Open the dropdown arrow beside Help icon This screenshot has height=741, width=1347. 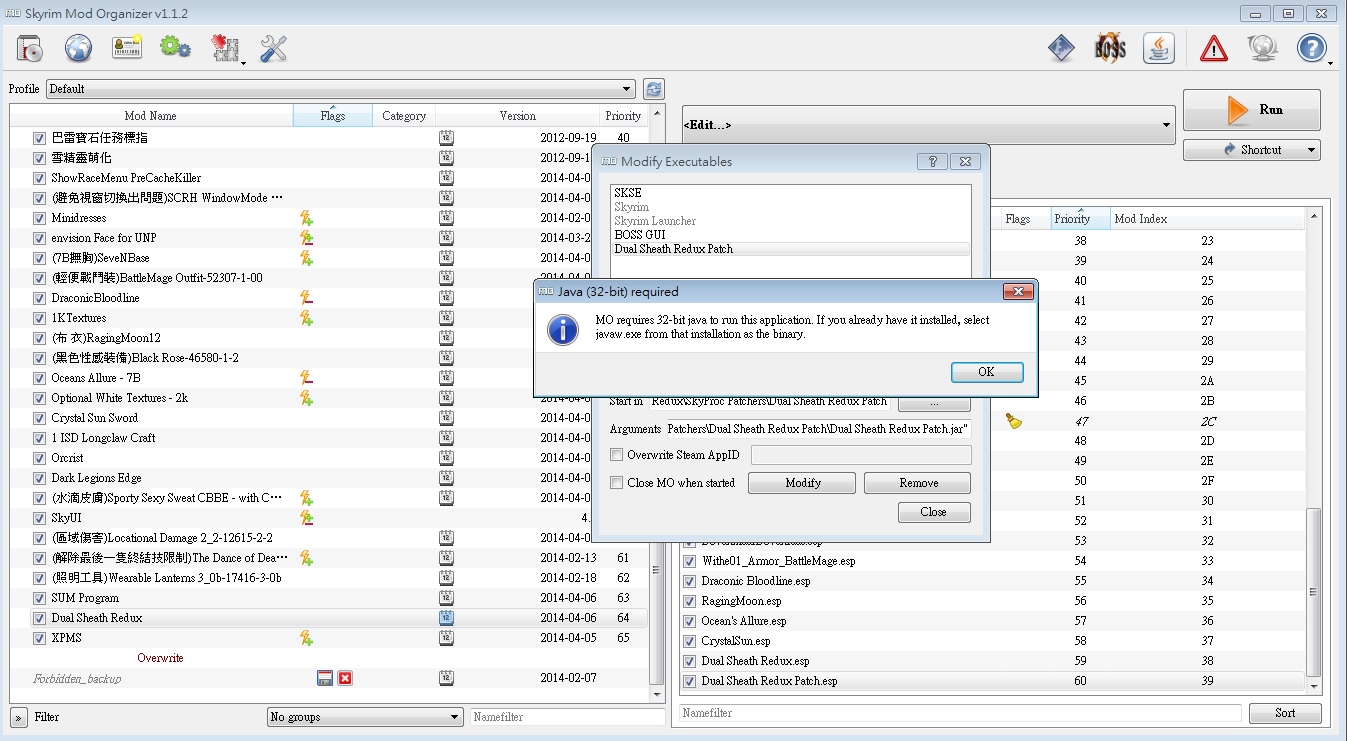point(1330,63)
